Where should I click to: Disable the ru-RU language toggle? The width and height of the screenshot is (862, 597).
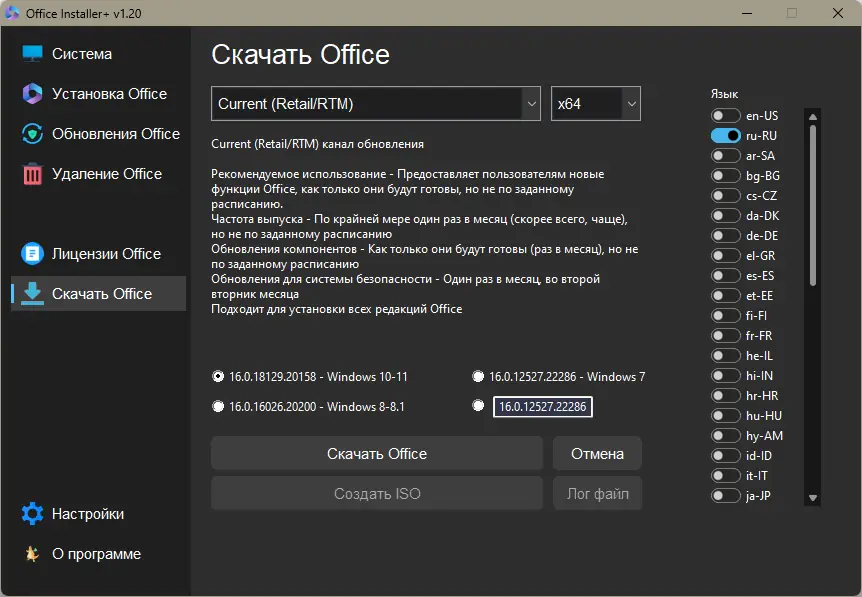[726, 136]
